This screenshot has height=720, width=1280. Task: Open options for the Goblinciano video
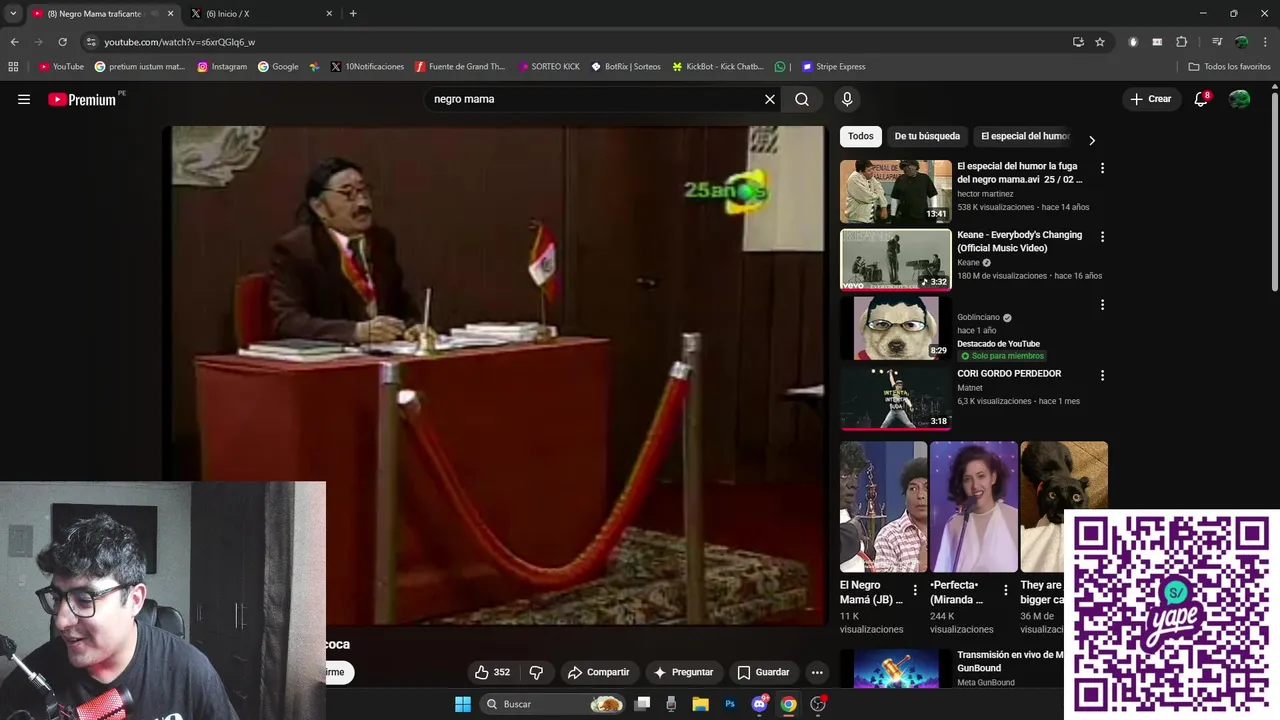click(1102, 305)
